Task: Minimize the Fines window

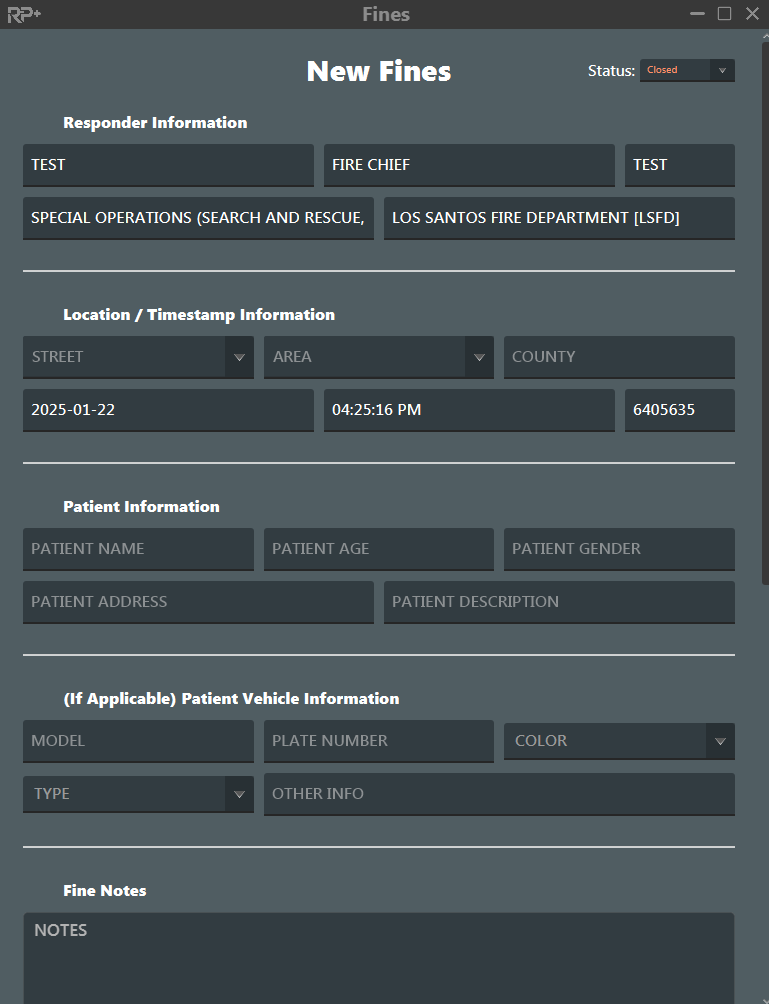Action: point(697,14)
